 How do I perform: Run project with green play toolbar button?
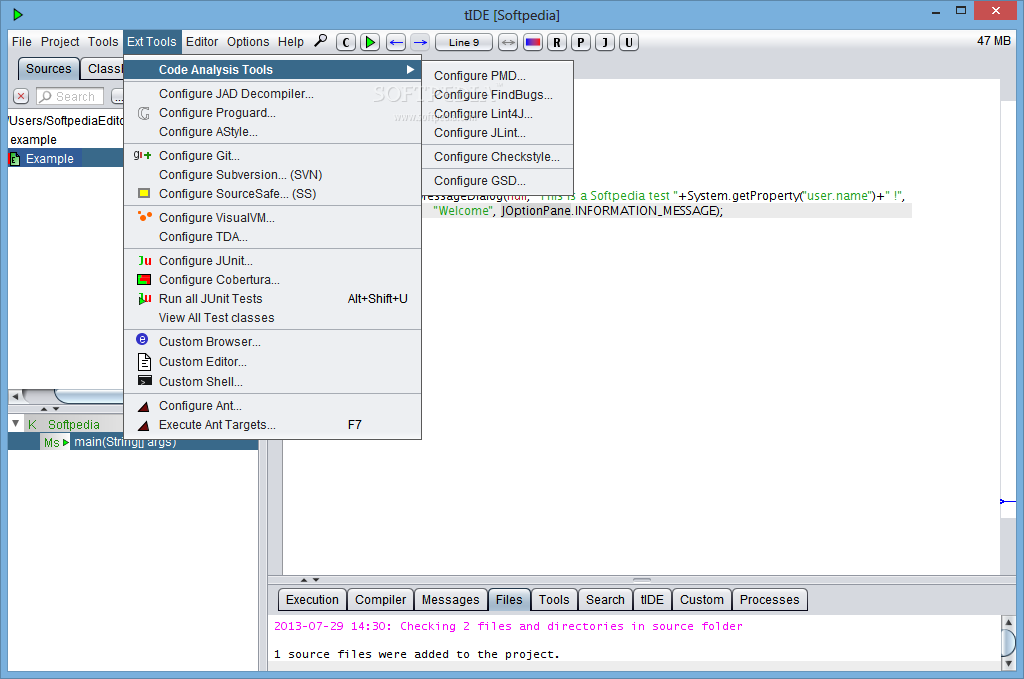(x=370, y=42)
